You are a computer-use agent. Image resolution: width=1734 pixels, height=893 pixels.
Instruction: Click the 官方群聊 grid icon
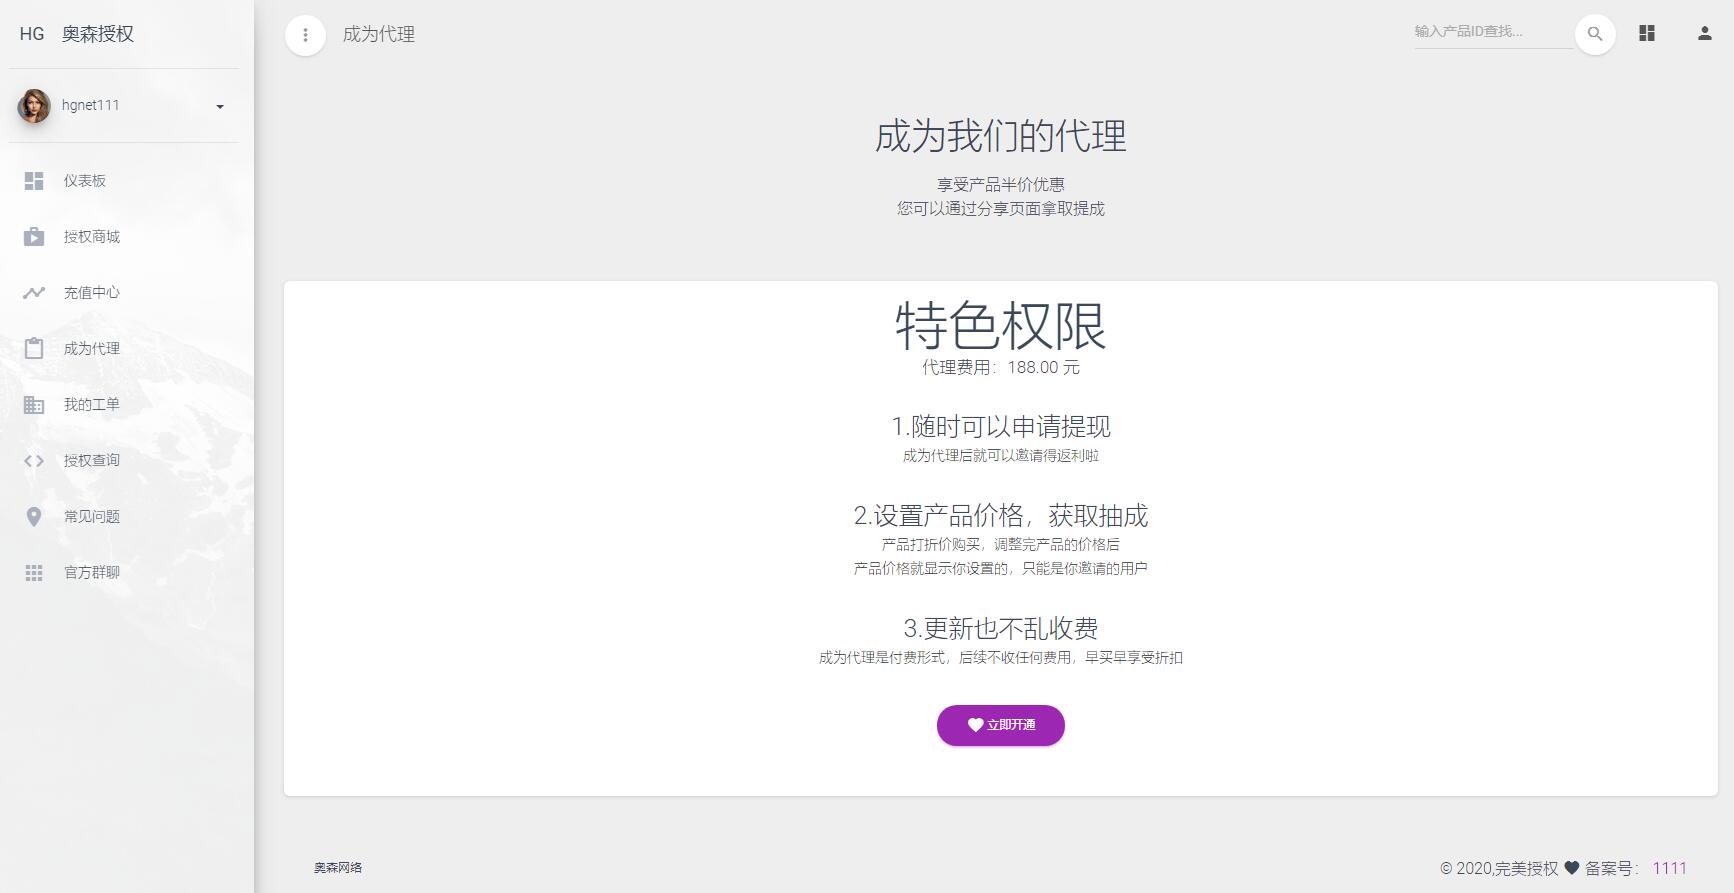click(34, 573)
